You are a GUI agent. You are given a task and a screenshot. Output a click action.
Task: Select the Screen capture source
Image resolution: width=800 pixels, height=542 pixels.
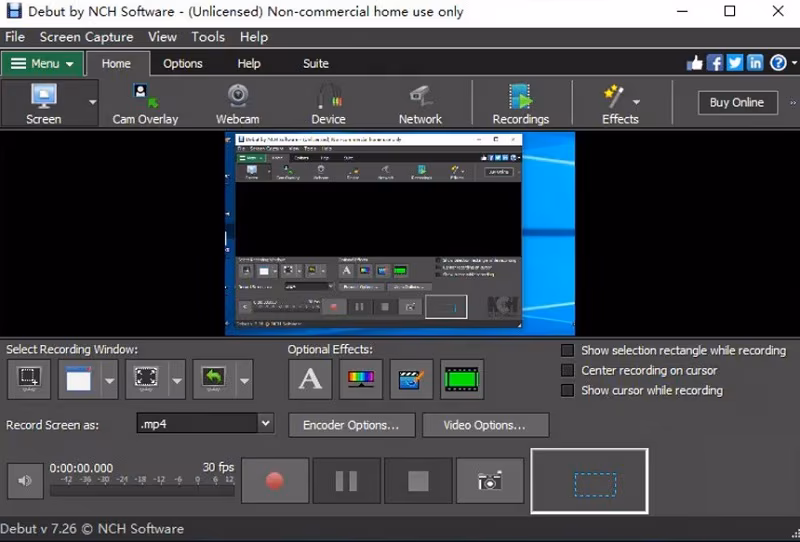click(x=43, y=104)
